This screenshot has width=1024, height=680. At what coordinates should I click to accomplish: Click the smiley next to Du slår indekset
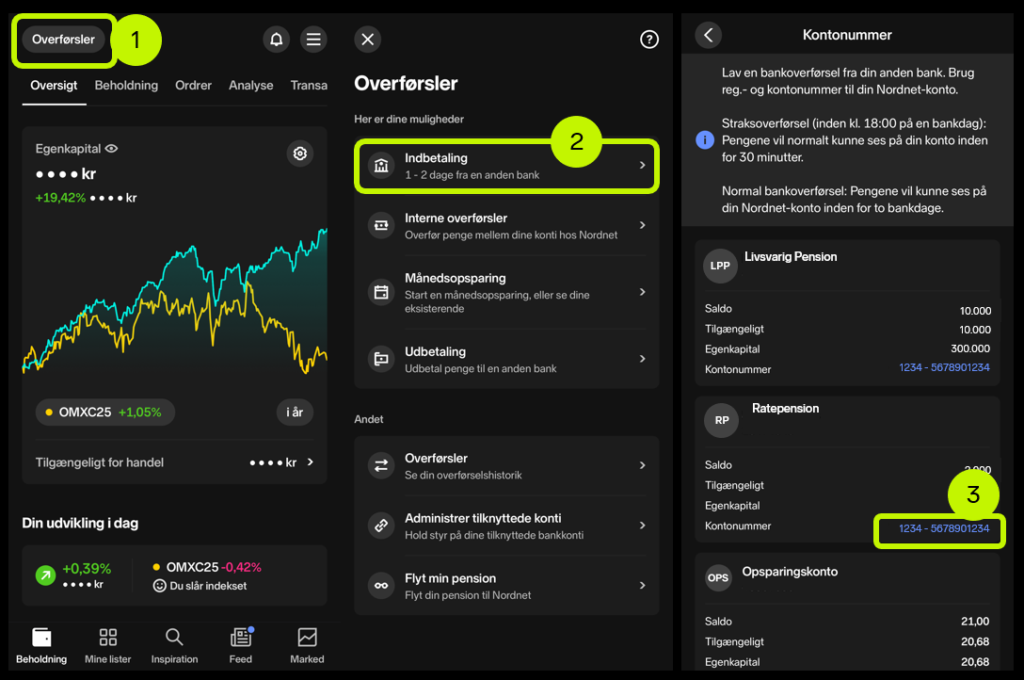159,586
